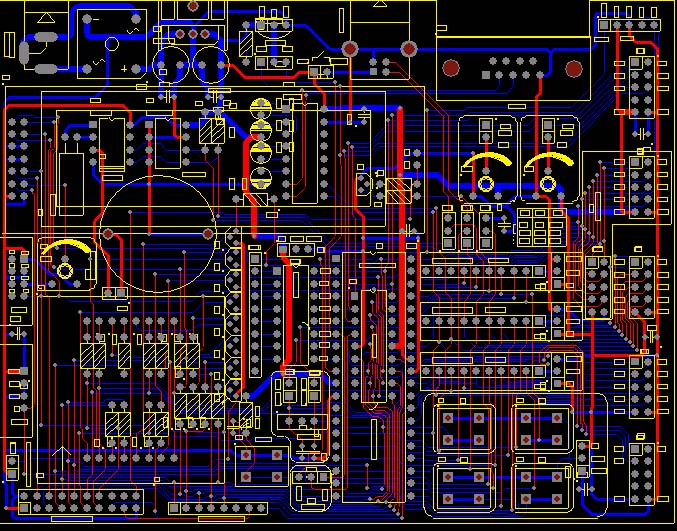Select the red pad at the left end of the large circle
Screen dimensions: 677x531
pyautogui.click(x=108, y=234)
